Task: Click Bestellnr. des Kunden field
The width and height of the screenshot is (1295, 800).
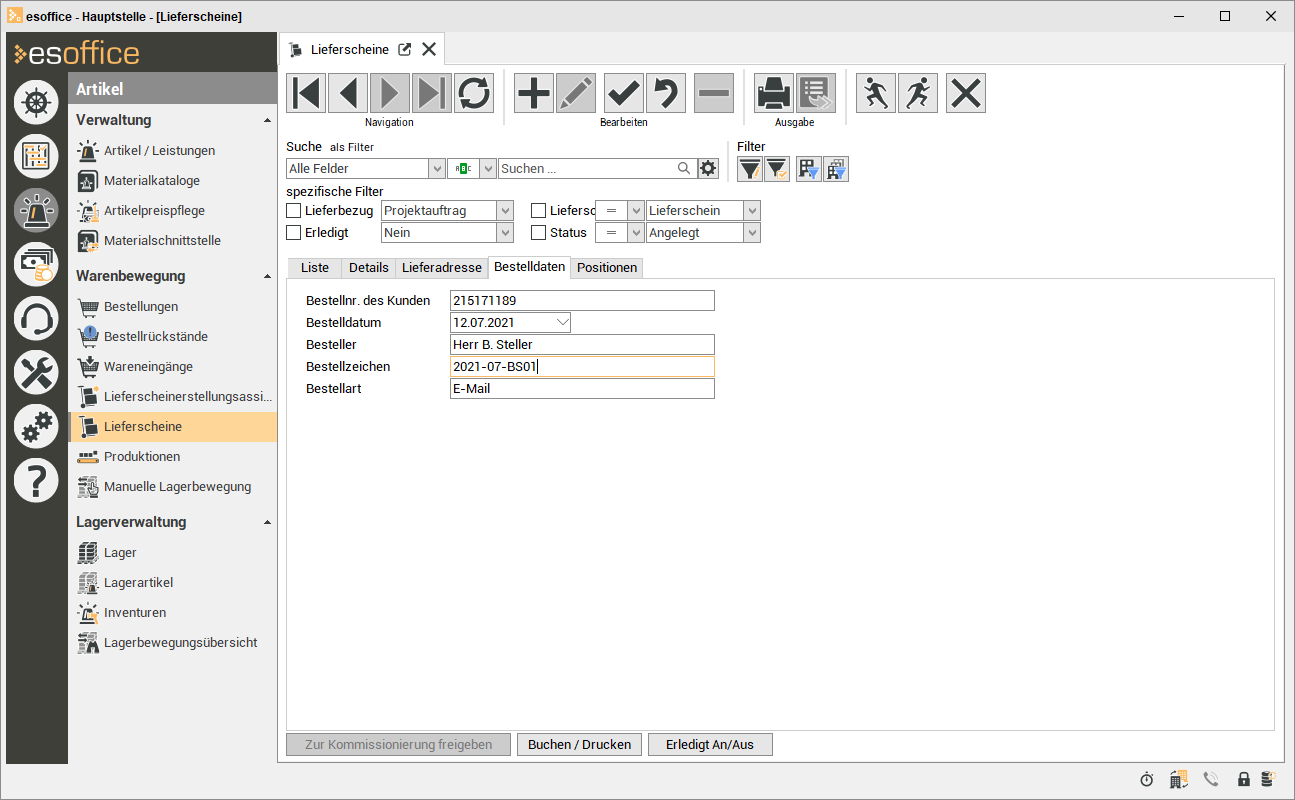Action: [x=582, y=301]
